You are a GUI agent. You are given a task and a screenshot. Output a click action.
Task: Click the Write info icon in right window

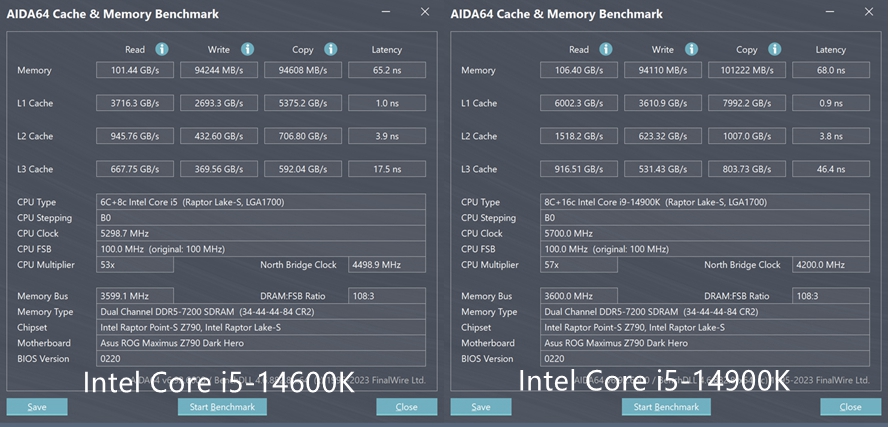pos(691,49)
